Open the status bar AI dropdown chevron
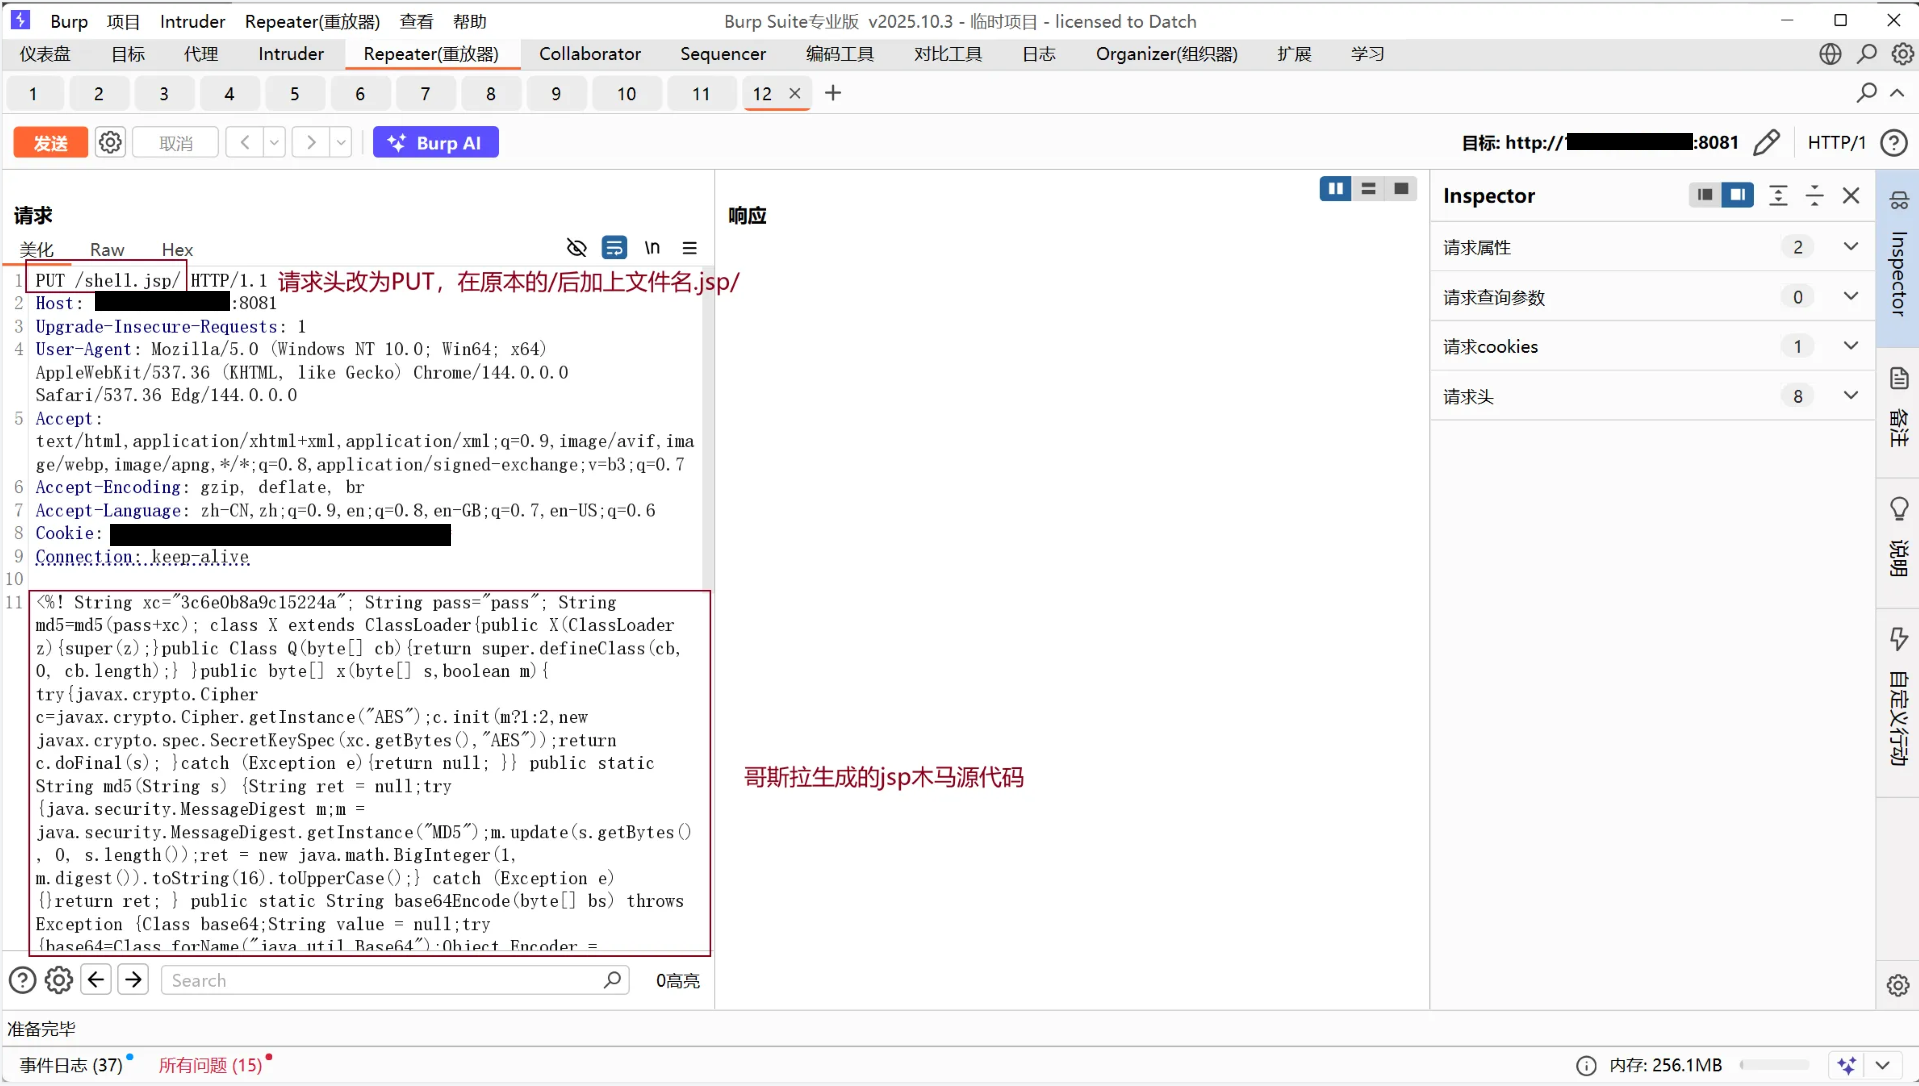Viewport: 1919px width, 1086px height. (x=1882, y=1065)
